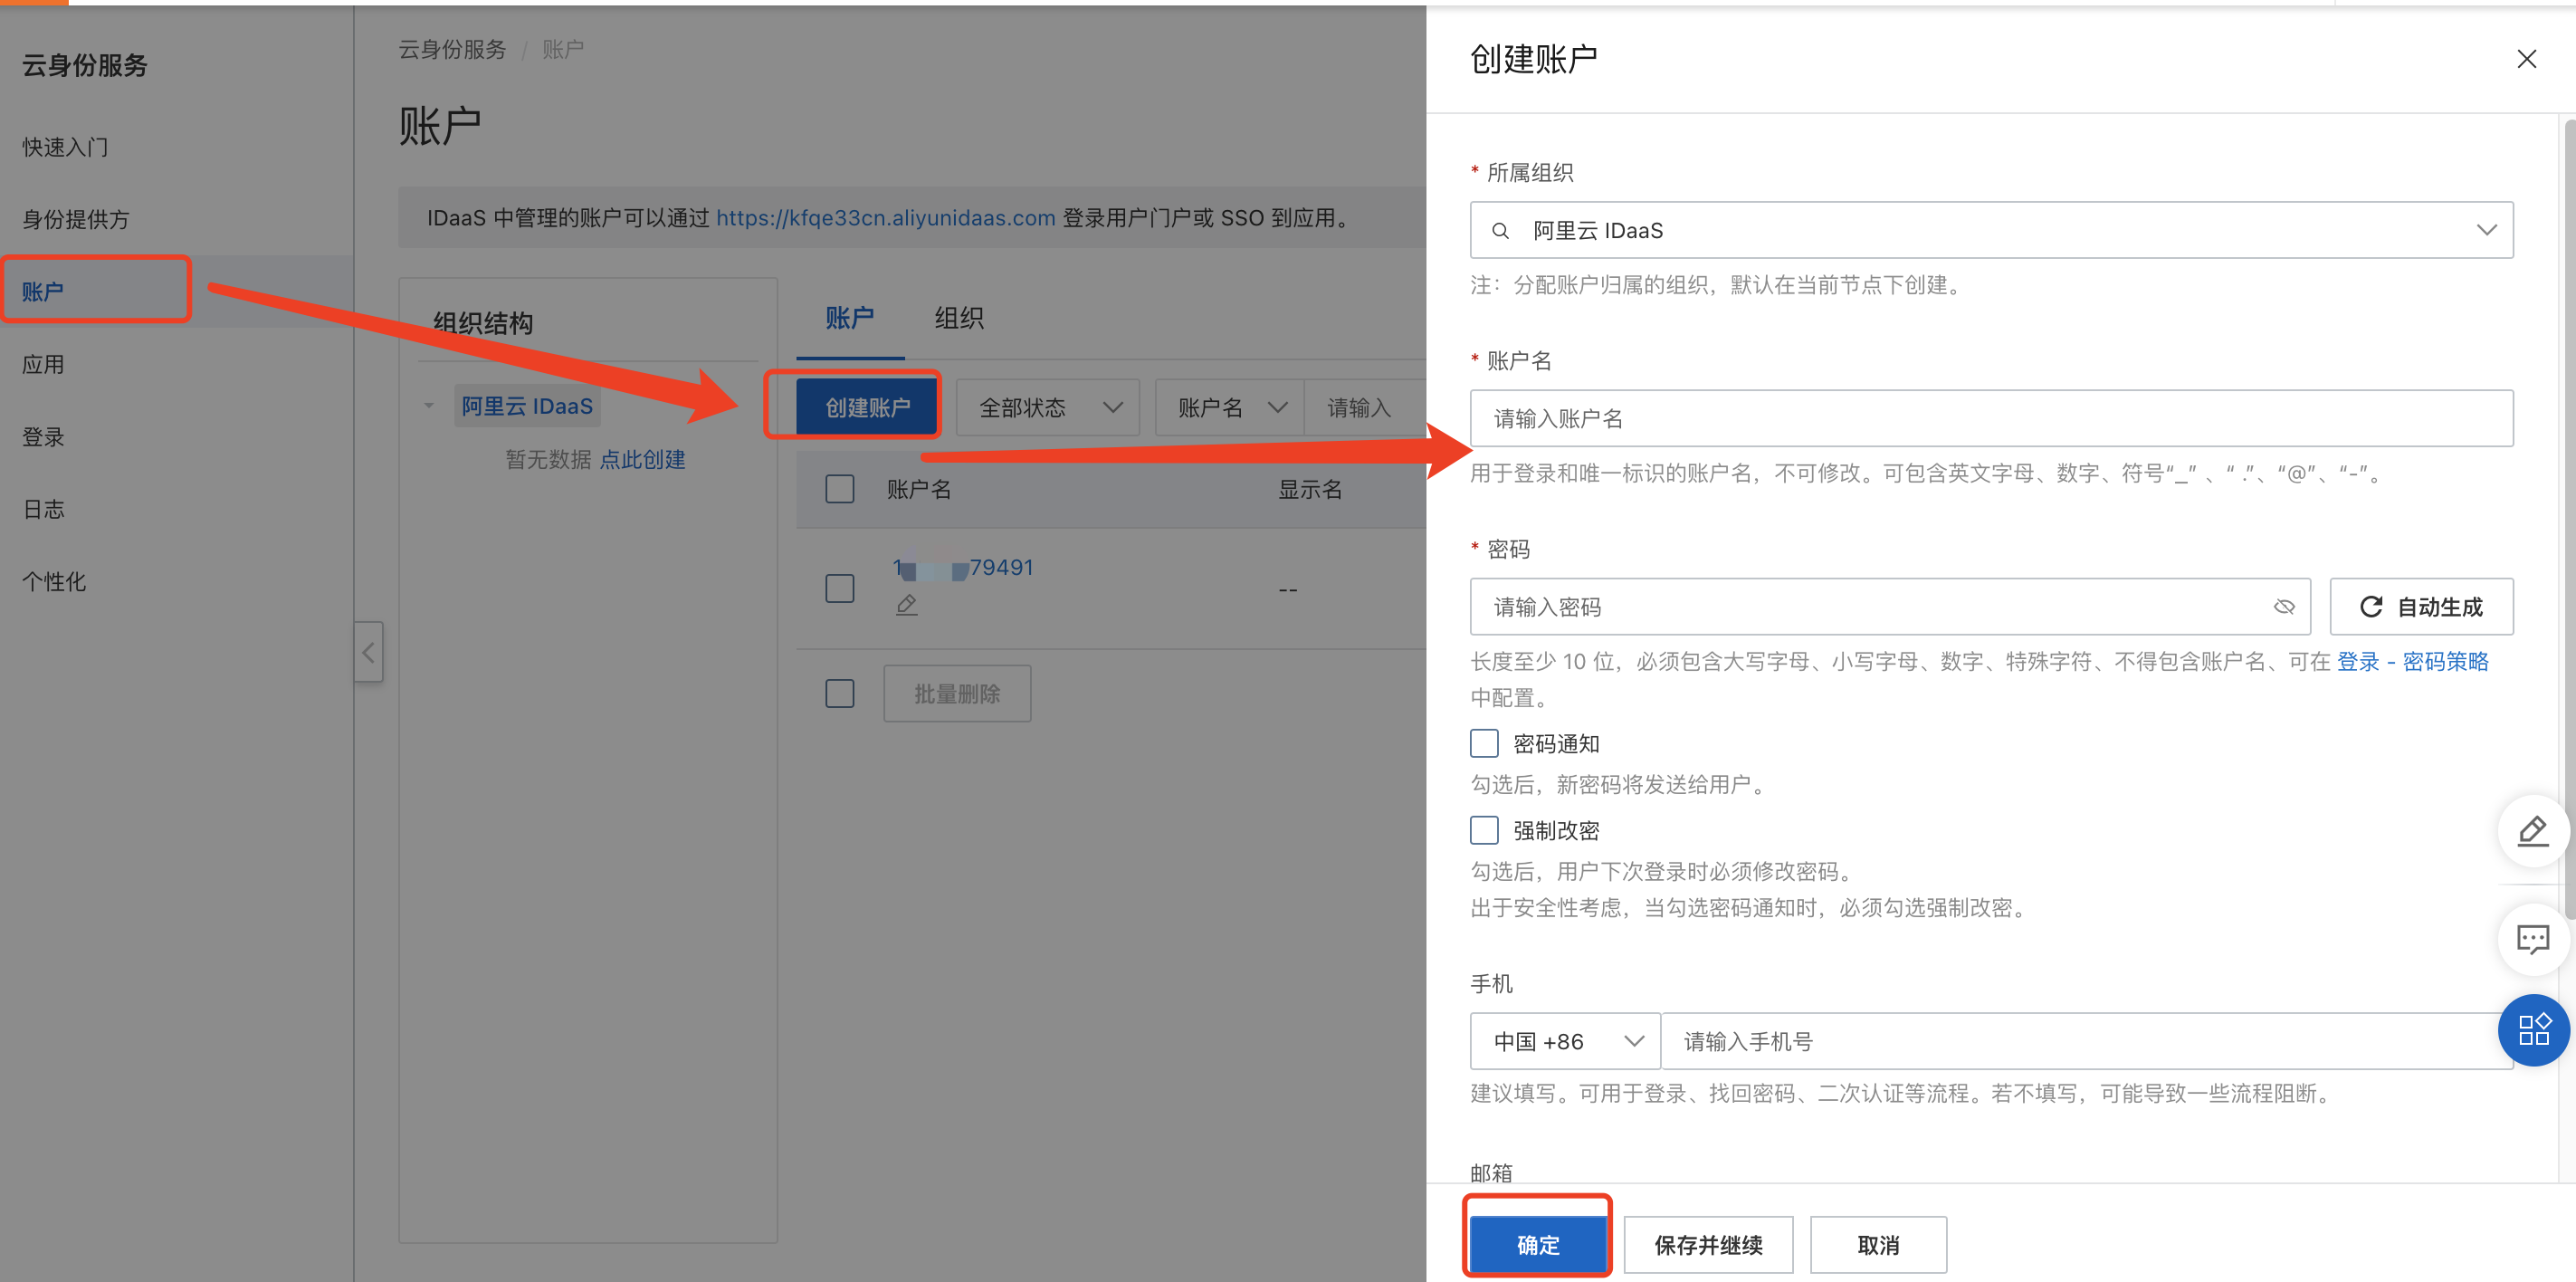
Task: Open 个性化 in the sidebar
Action: coord(54,581)
